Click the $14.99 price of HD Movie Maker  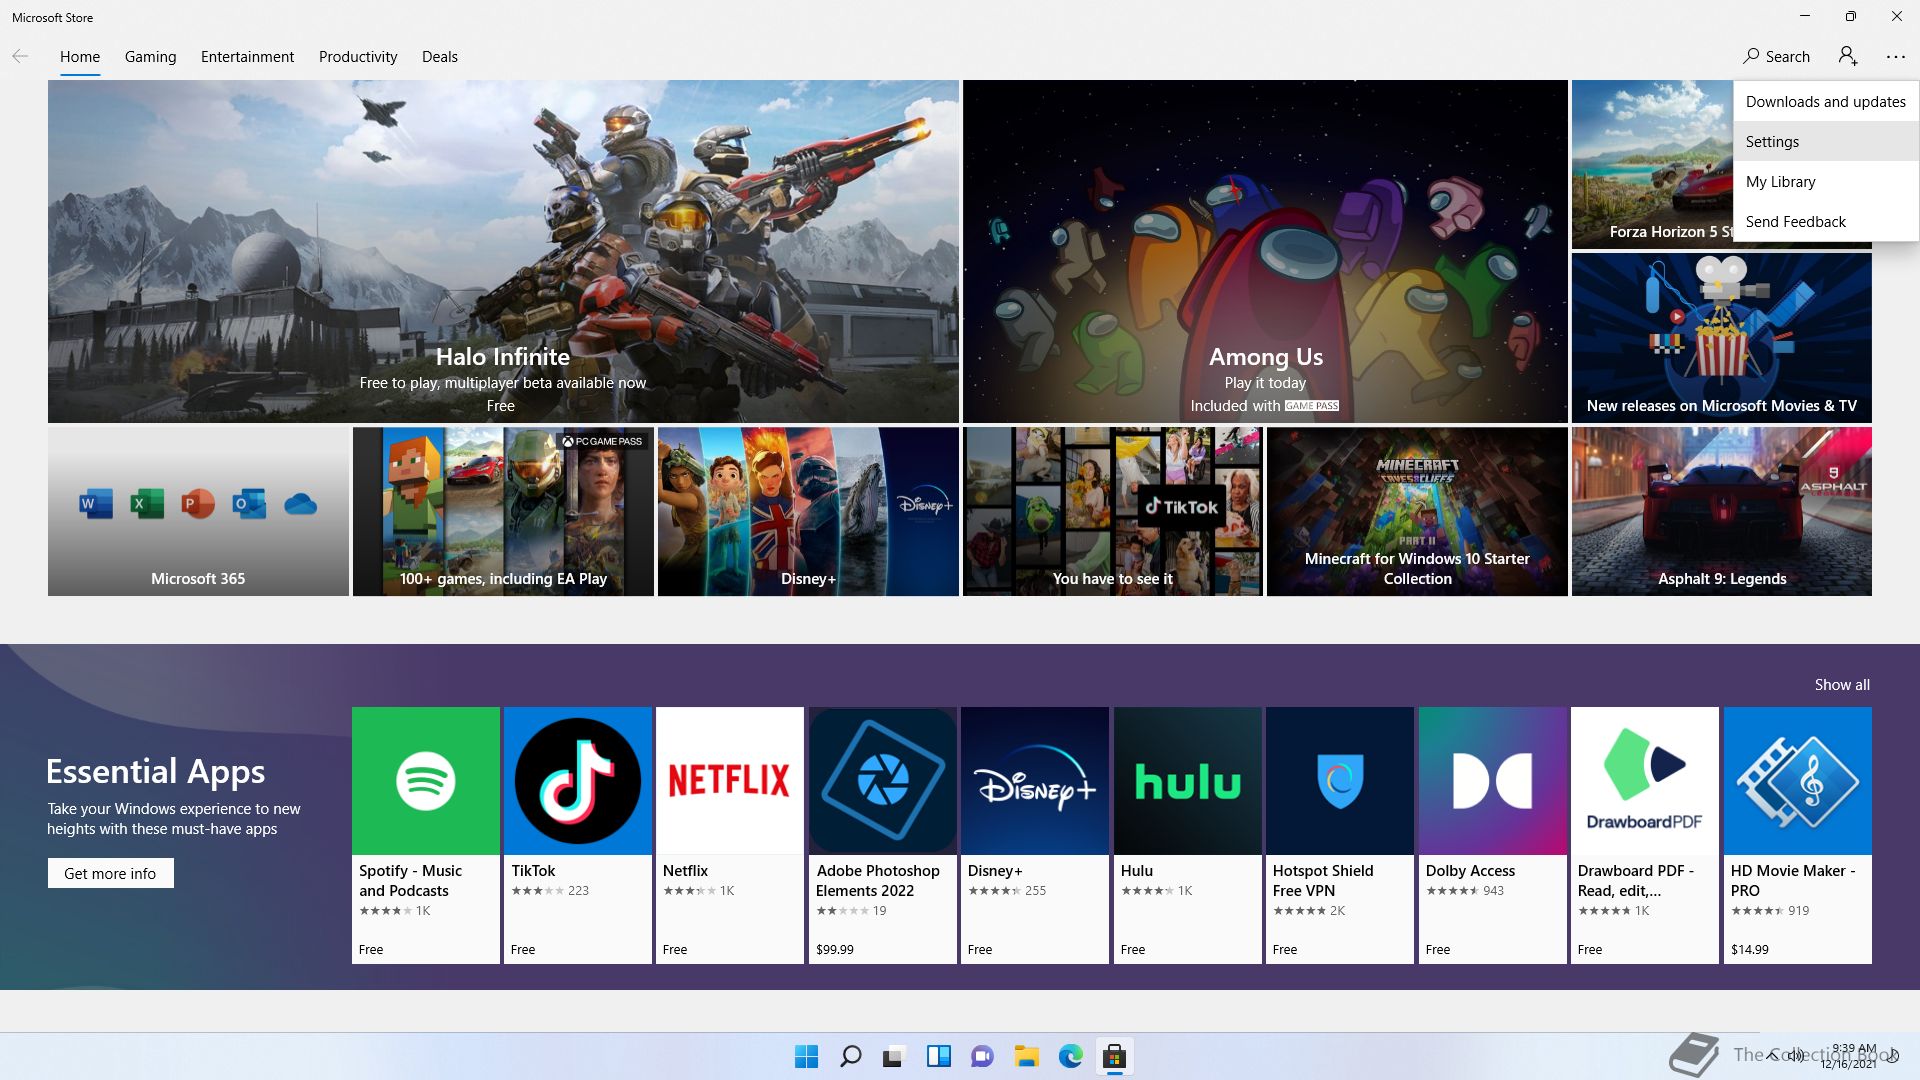tap(1750, 949)
